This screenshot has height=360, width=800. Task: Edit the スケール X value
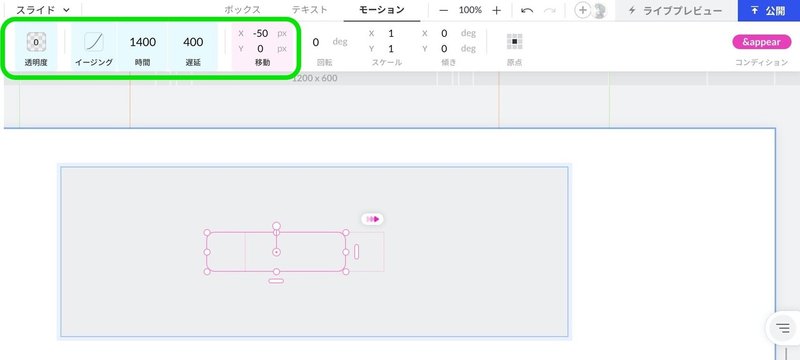(x=391, y=34)
